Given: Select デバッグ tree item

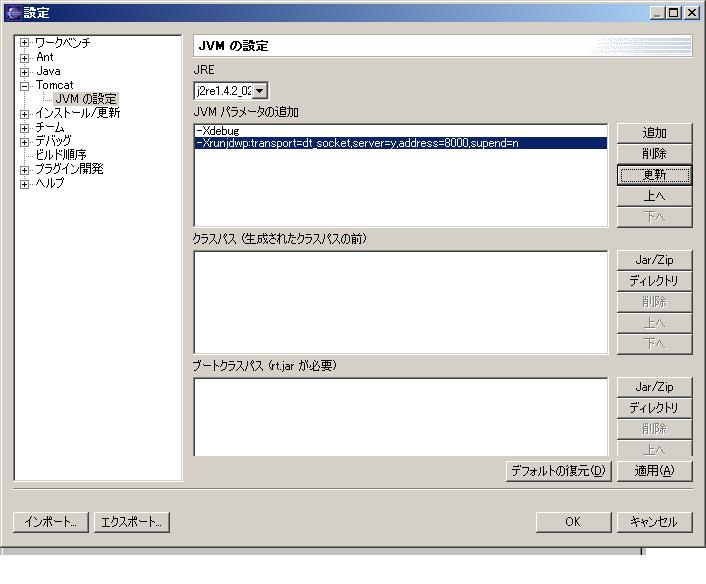Looking at the screenshot, I should [x=53, y=141].
